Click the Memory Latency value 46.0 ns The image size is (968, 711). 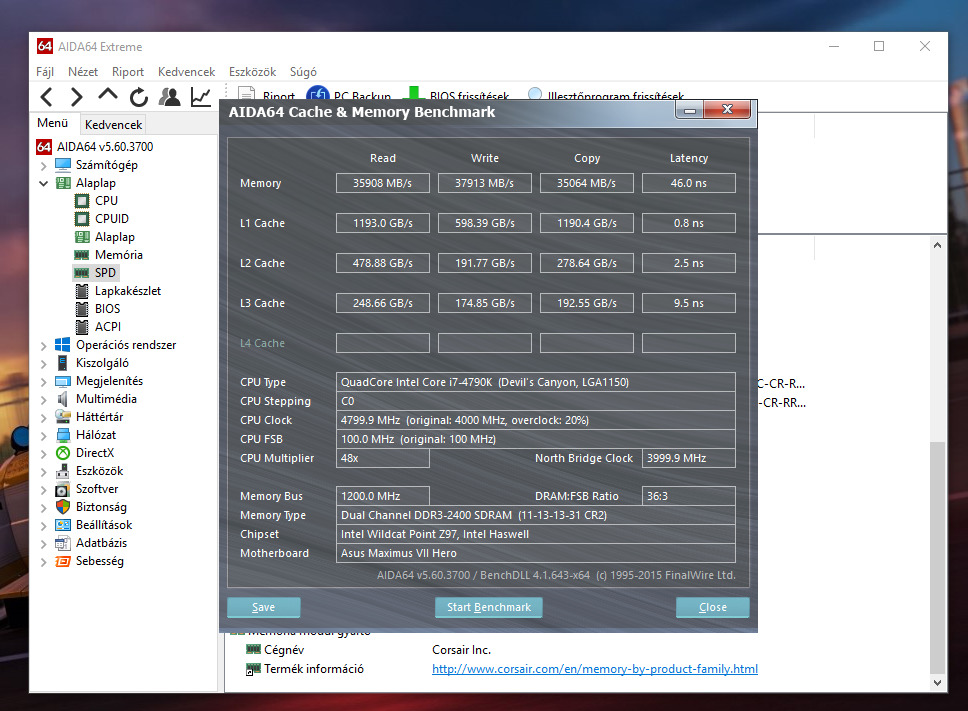coord(689,183)
